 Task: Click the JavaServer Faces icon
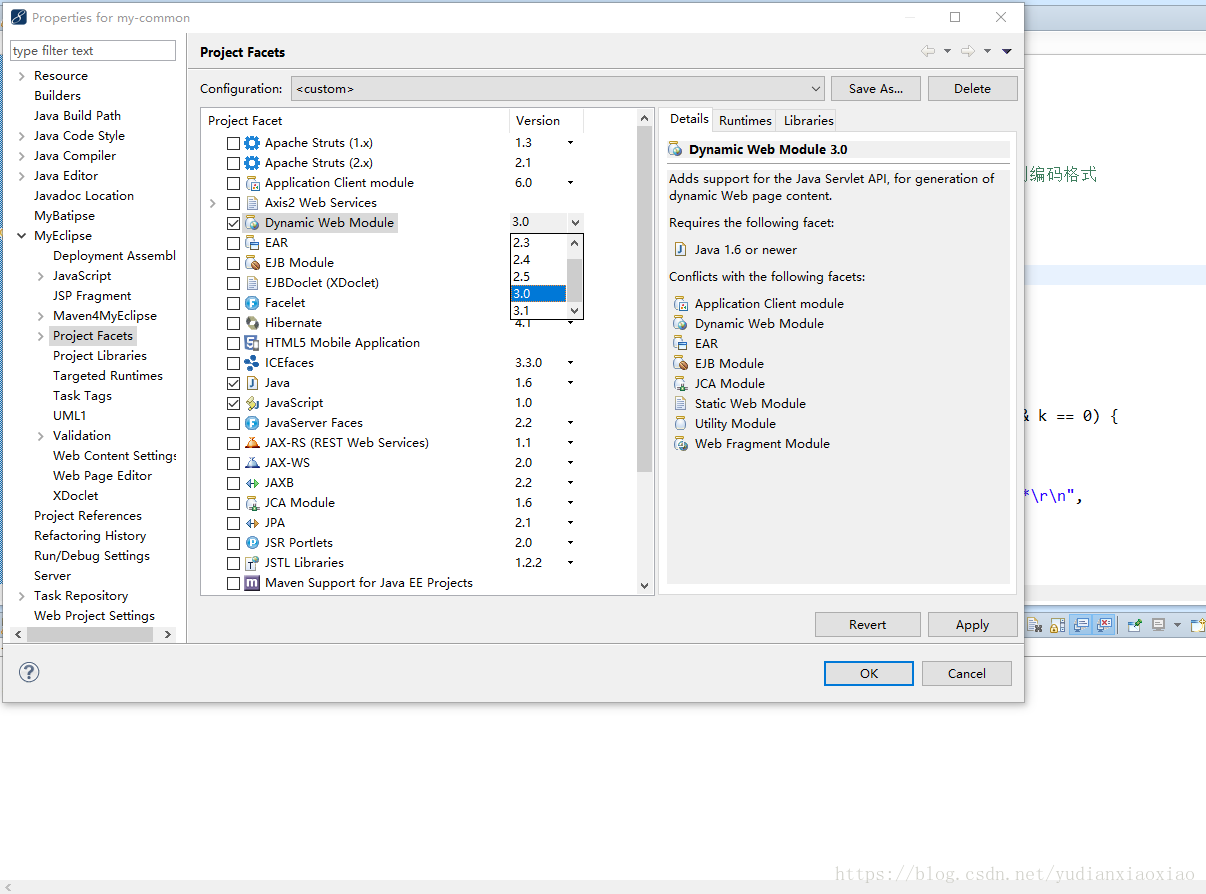[252, 423]
